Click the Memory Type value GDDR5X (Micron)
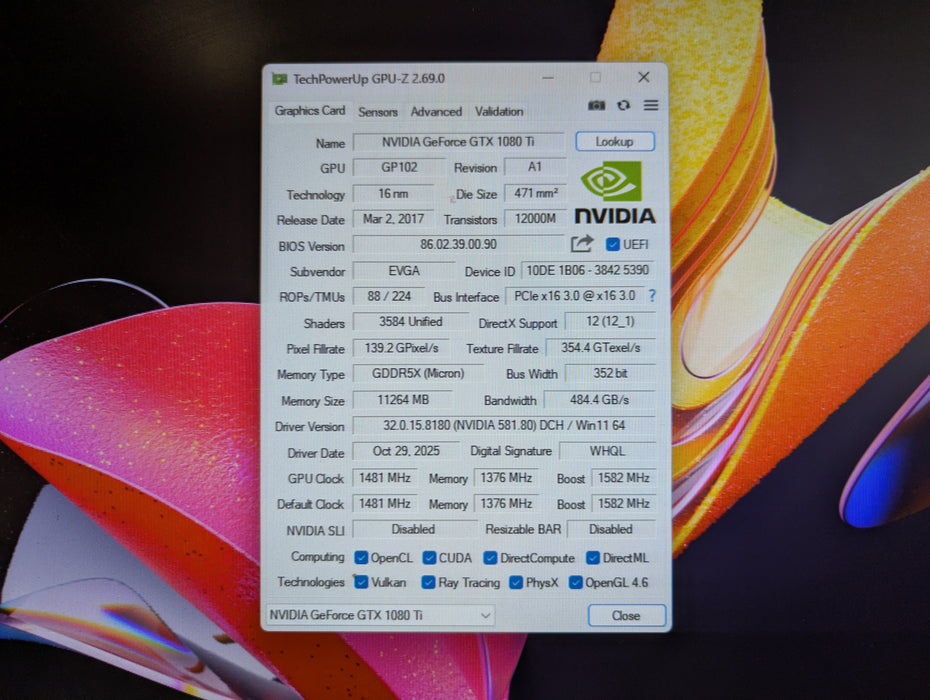Screen dimensions: 930x700 [x=418, y=374]
